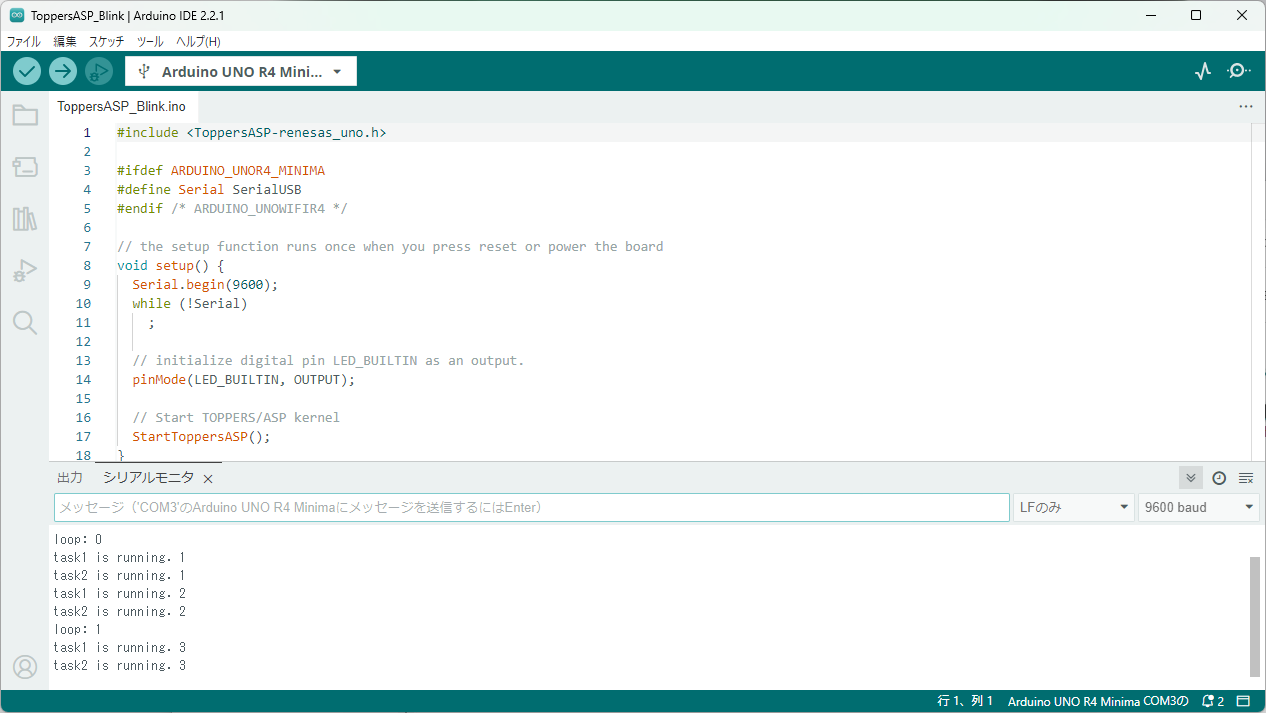Toggle timestamps in the serial monitor
The height and width of the screenshot is (713, 1266).
click(1218, 477)
